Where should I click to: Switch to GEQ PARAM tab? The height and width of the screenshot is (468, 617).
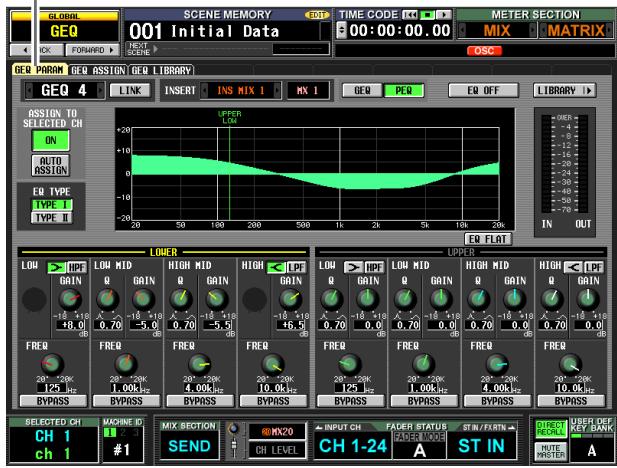tap(39, 70)
